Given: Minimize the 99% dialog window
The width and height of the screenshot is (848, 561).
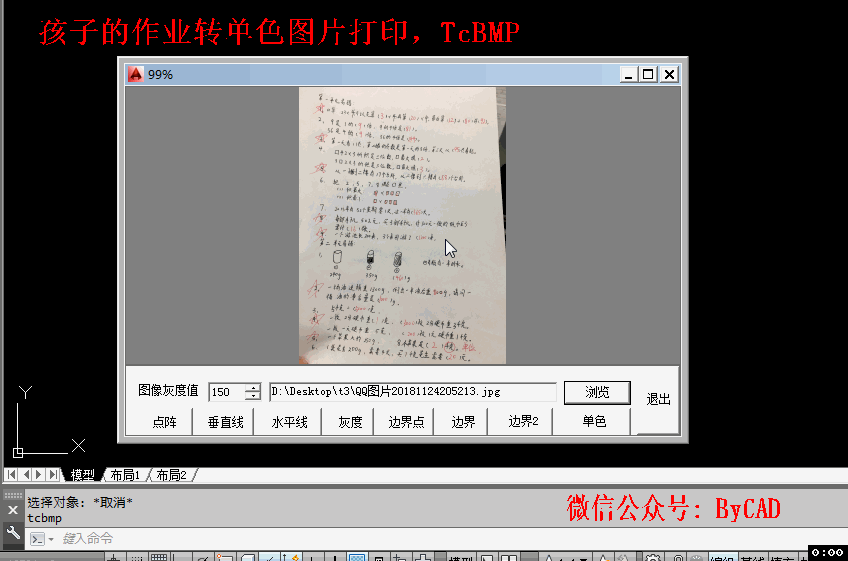Looking at the screenshot, I should click(628, 75).
